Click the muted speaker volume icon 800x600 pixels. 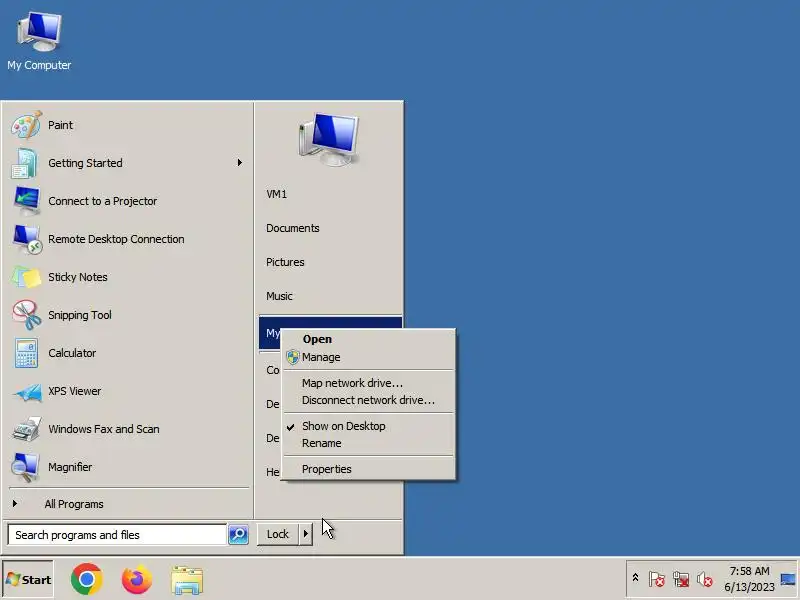(x=705, y=579)
